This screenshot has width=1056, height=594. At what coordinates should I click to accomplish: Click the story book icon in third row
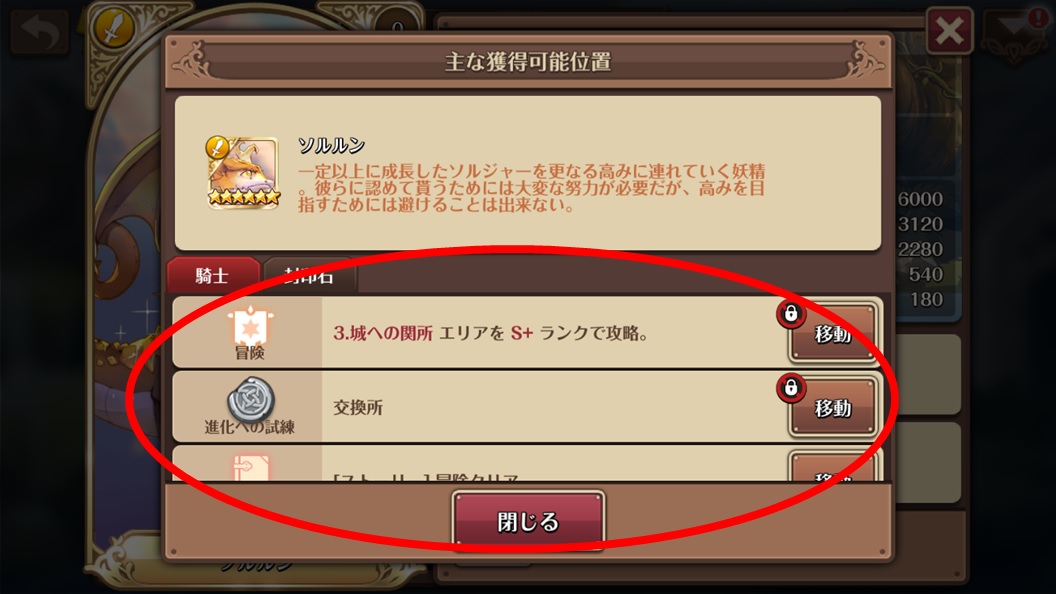coord(251,467)
